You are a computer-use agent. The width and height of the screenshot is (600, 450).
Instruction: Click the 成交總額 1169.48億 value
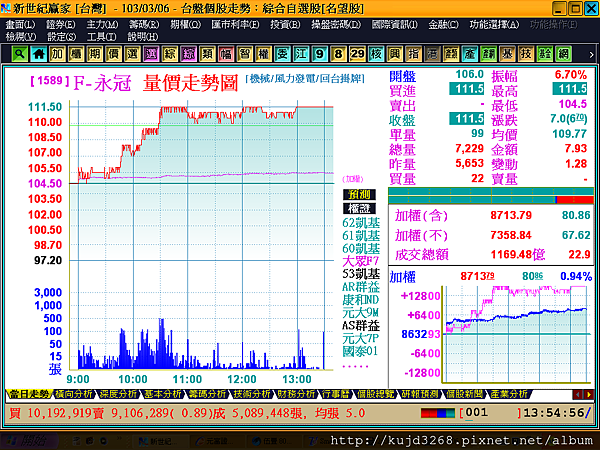[x=518, y=255]
